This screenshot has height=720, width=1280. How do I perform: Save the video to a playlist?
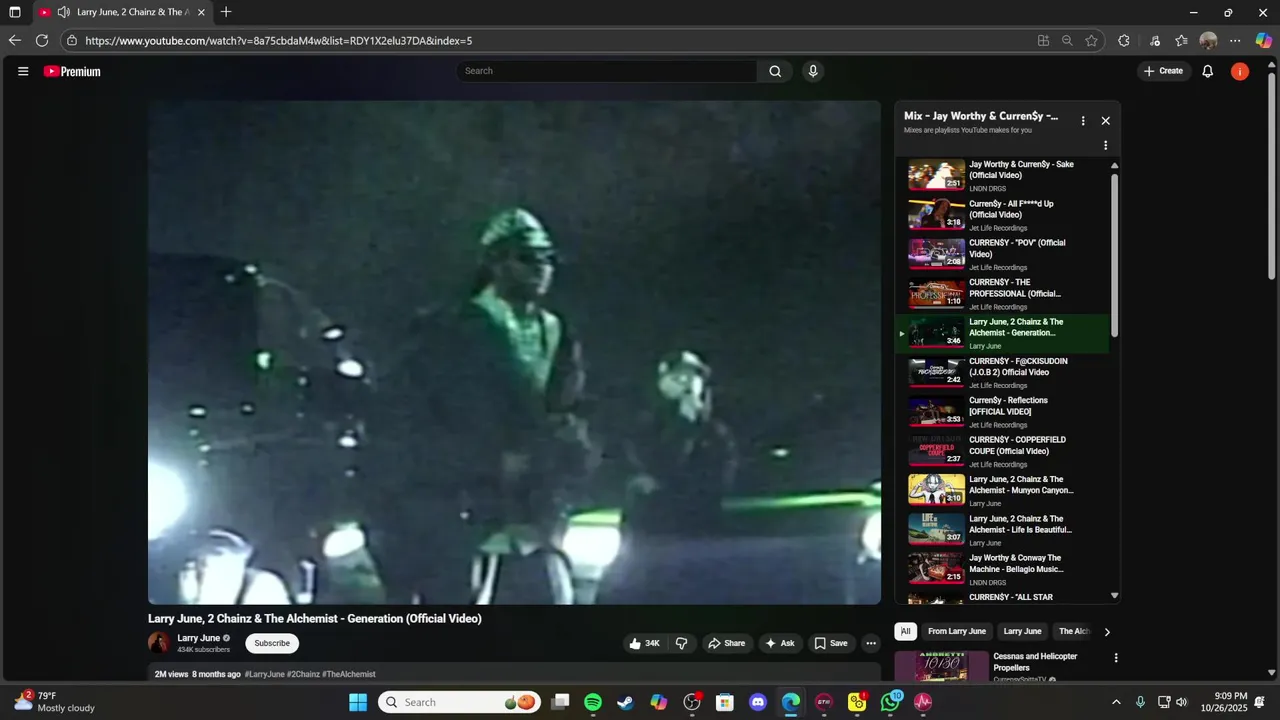[x=831, y=643]
